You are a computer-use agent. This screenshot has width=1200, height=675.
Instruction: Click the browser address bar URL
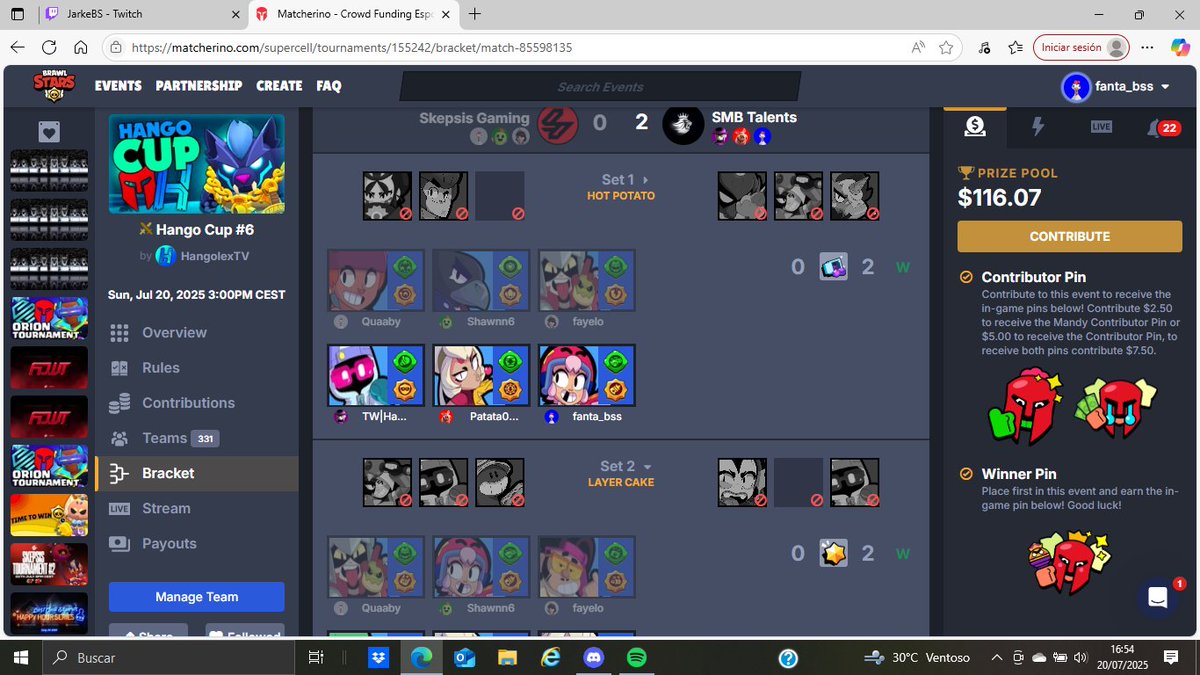[x=352, y=47]
